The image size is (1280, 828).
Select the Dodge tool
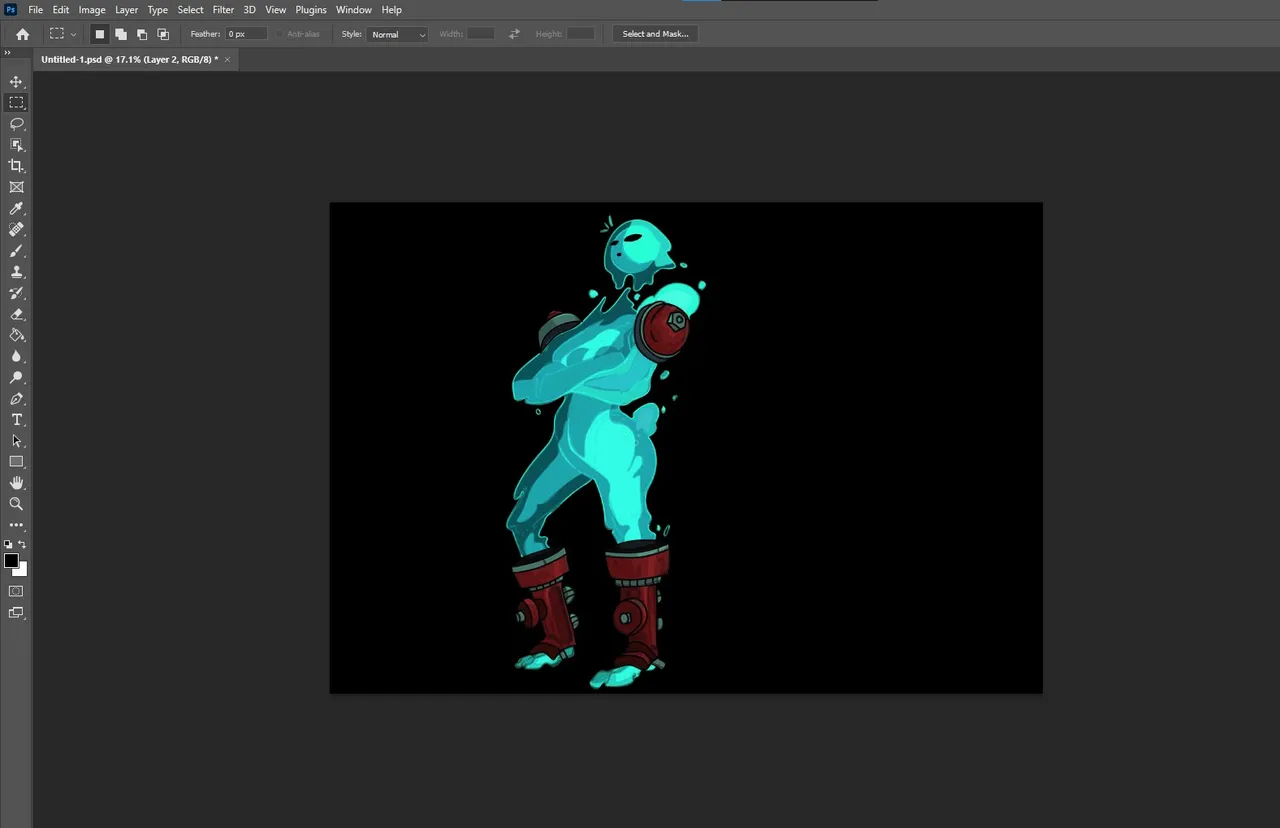pyautogui.click(x=16, y=378)
